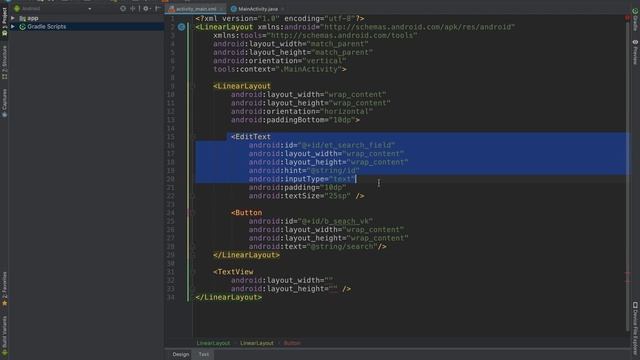Fold the Button block on line 24
The width and height of the screenshot is (640, 360).
point(193,213)
